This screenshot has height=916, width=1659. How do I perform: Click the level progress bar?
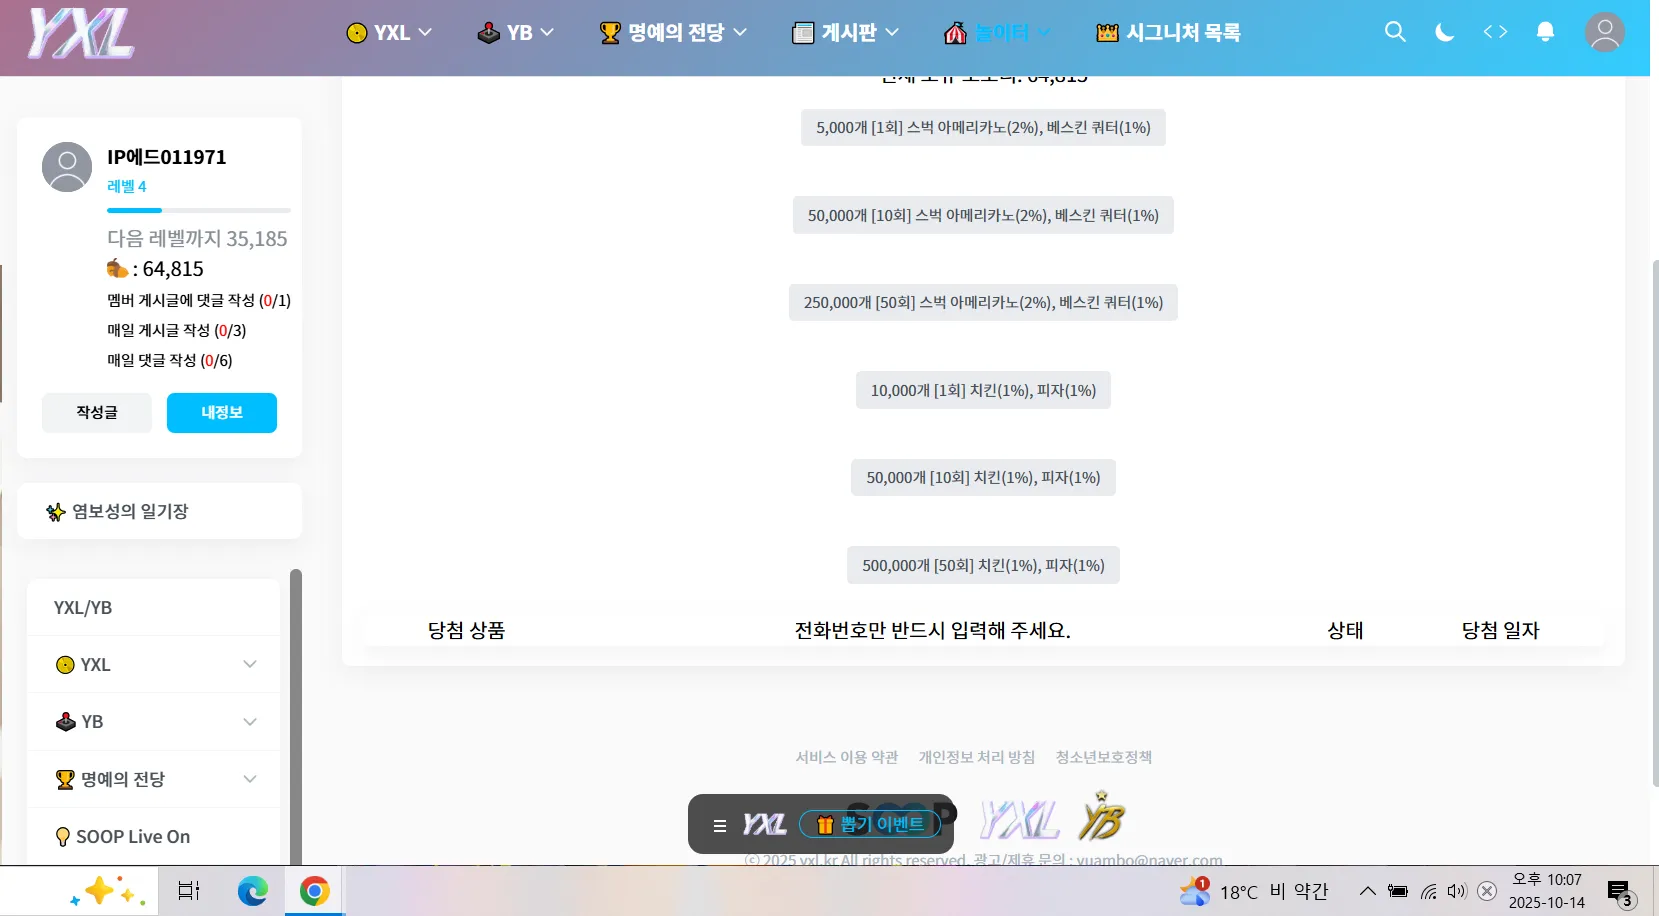tap(198, 210)
